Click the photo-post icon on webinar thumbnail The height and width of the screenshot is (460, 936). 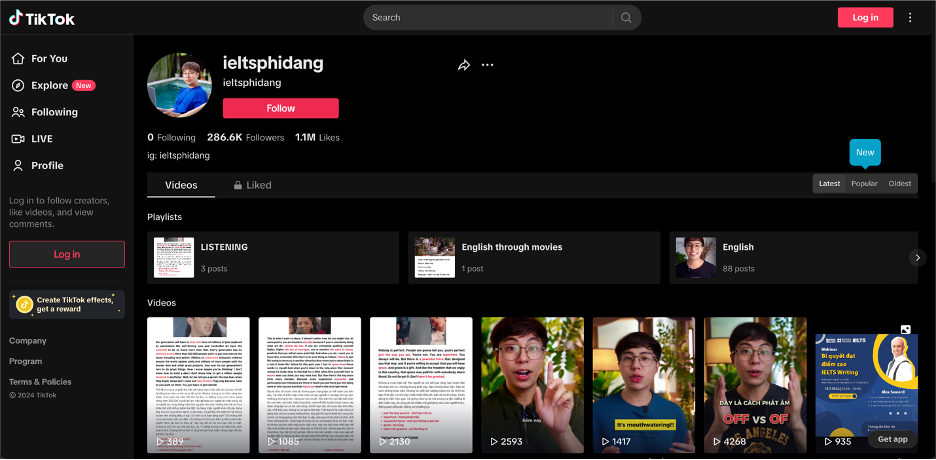[x=906, y=329]
